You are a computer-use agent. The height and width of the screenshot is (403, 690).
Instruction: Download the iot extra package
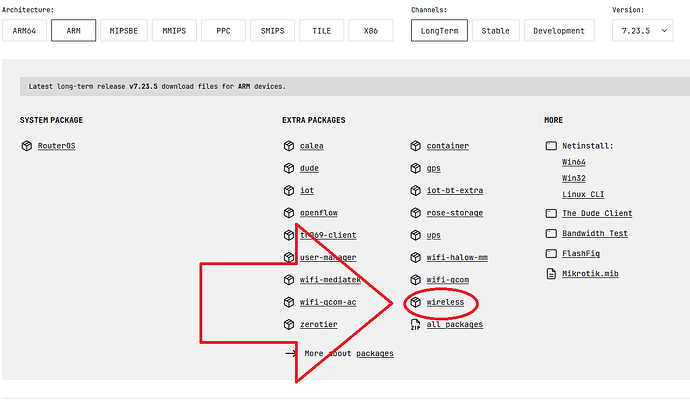click(x=307, y=191)
